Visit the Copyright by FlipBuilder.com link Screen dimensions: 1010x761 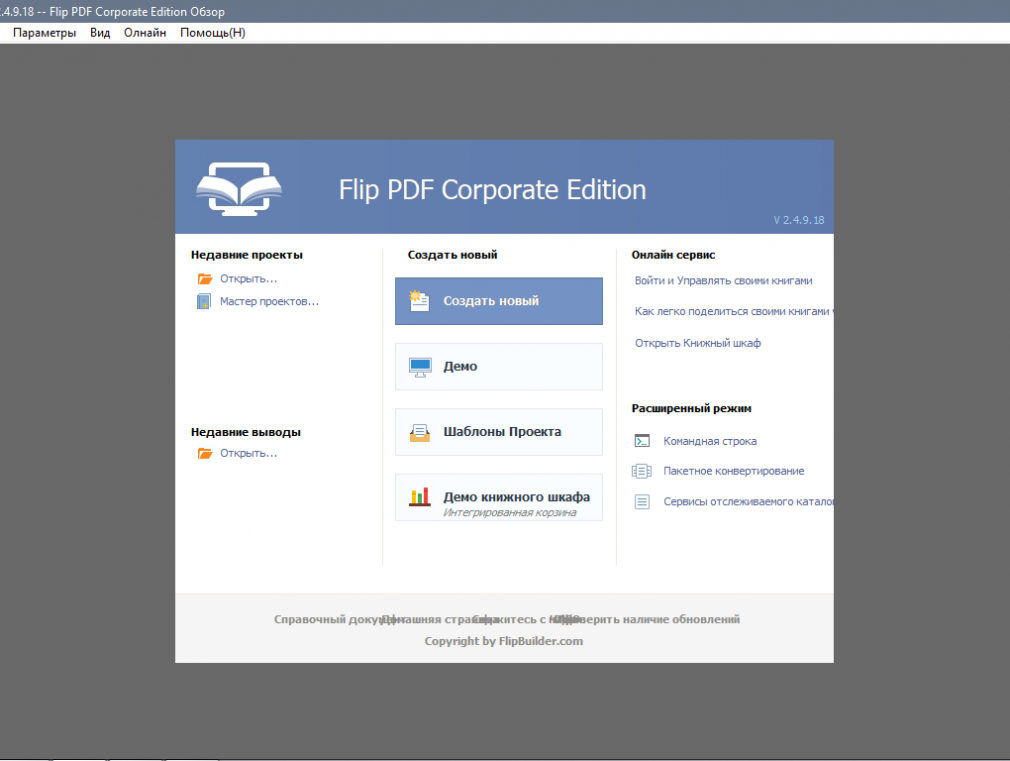tap(504, 641)
